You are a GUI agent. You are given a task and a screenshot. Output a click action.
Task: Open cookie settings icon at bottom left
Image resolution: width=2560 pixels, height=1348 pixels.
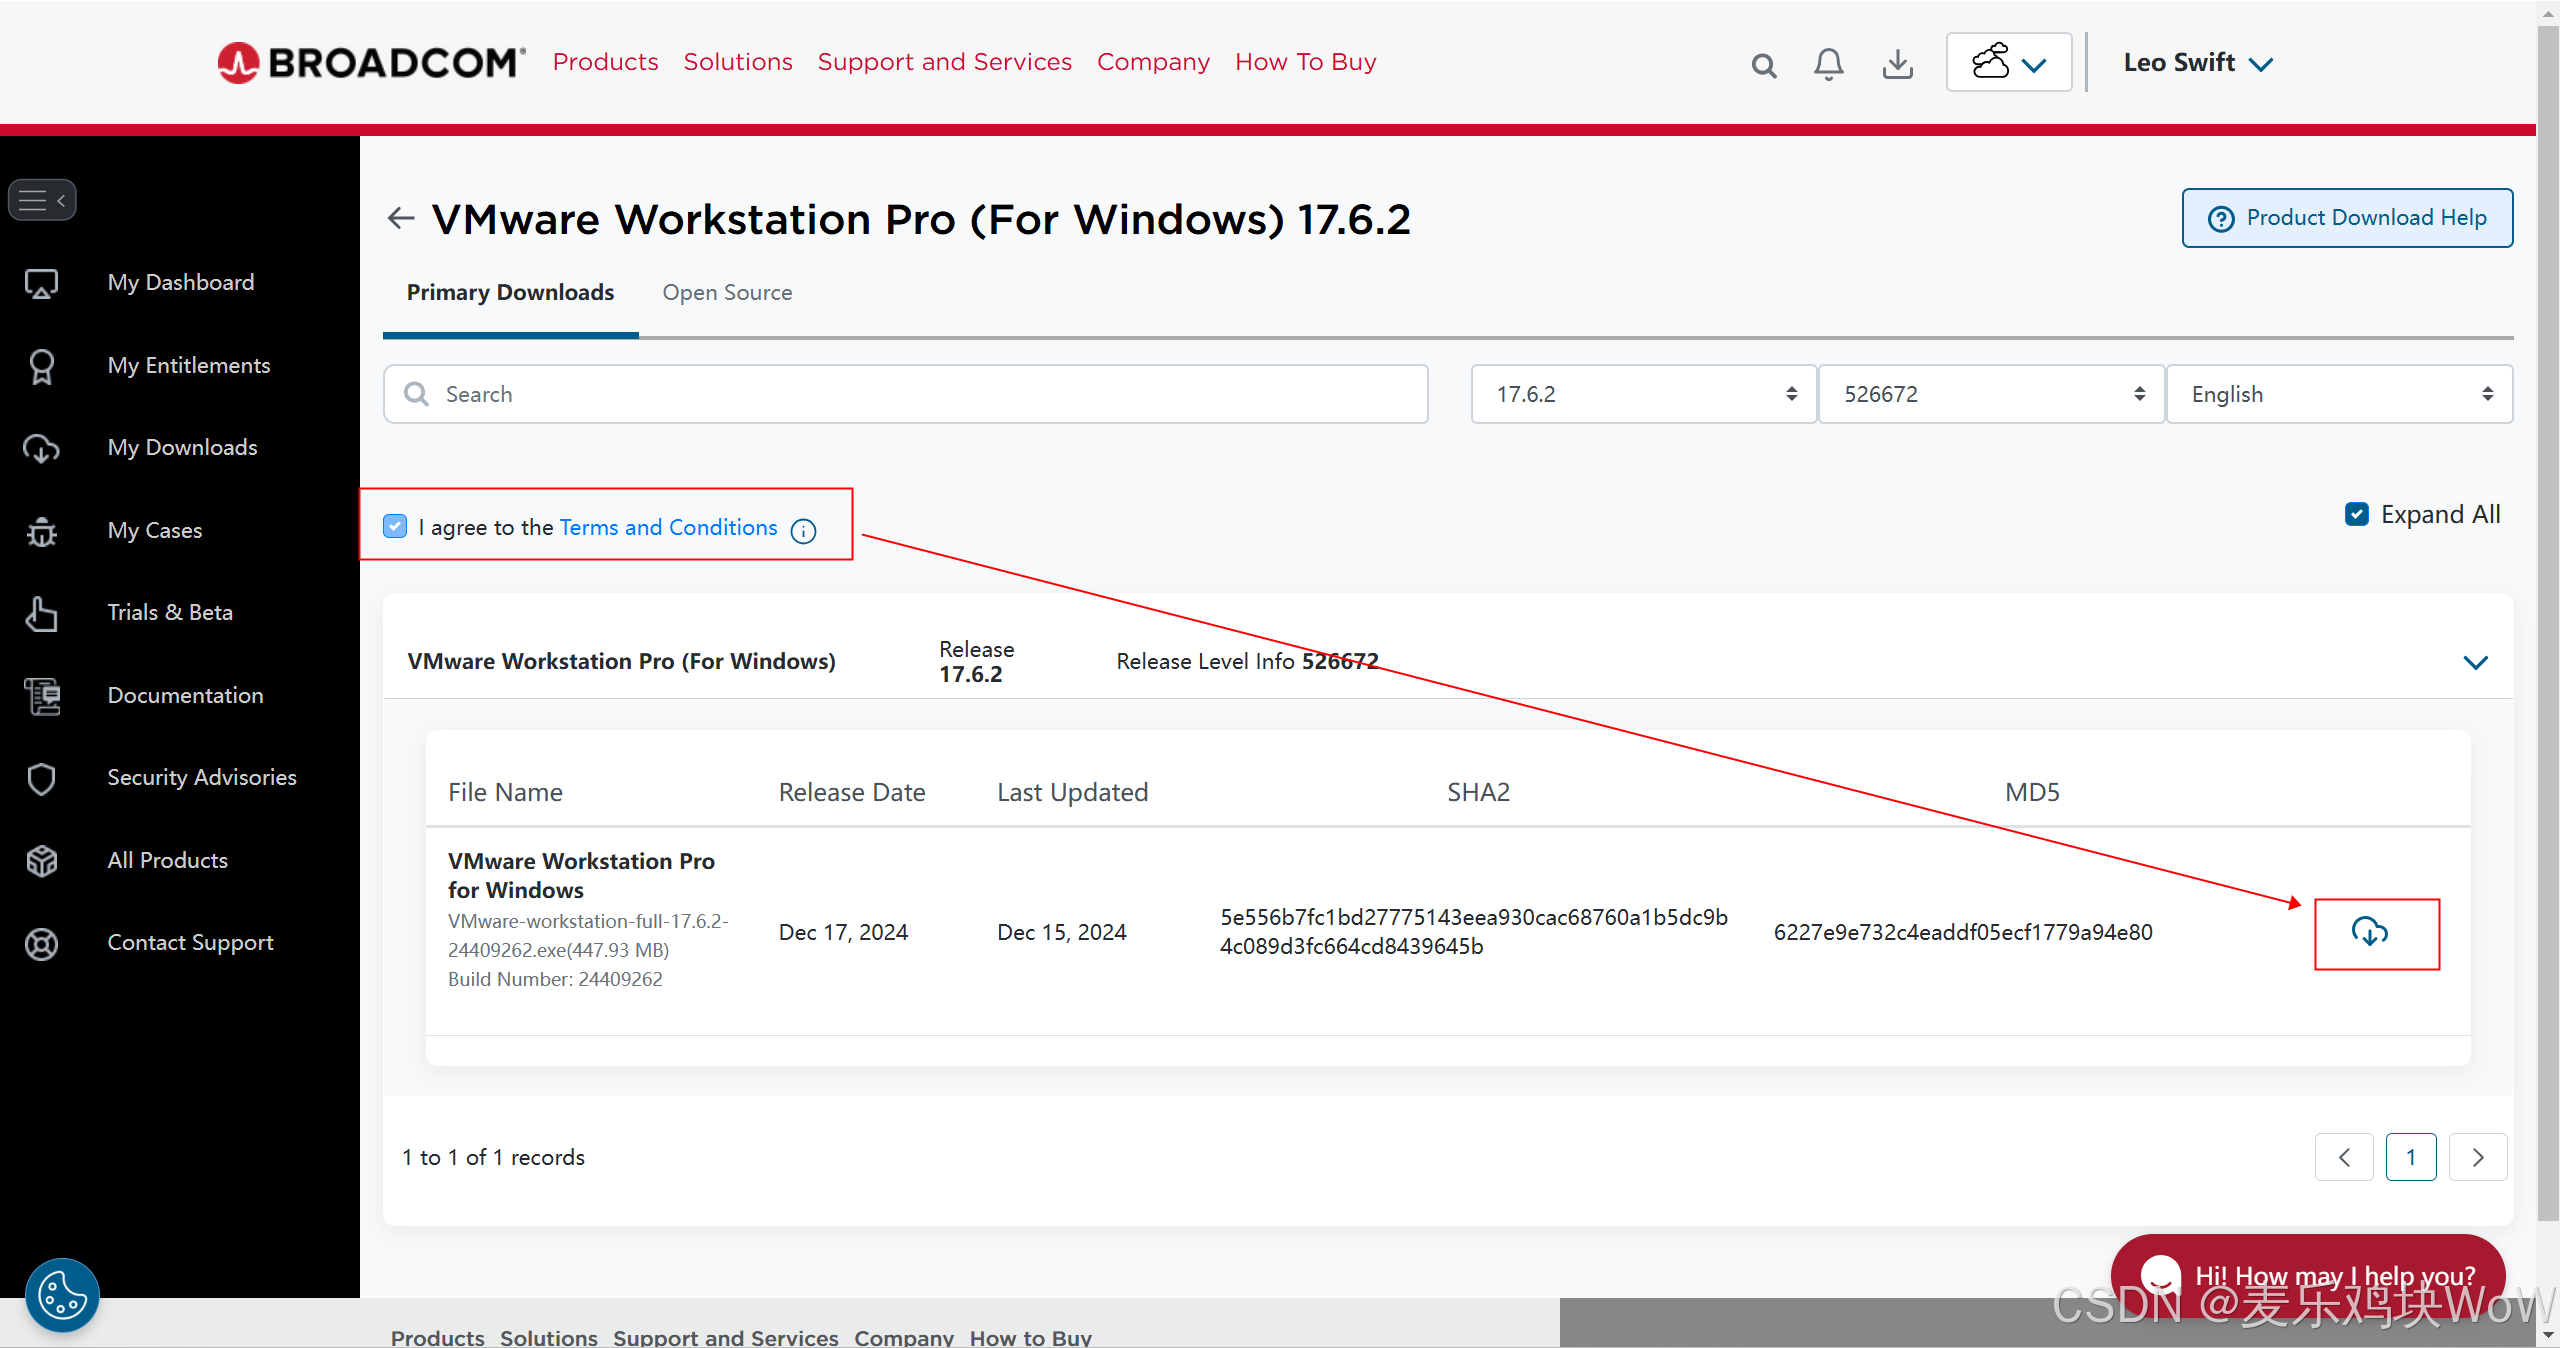coord(62,1295)
